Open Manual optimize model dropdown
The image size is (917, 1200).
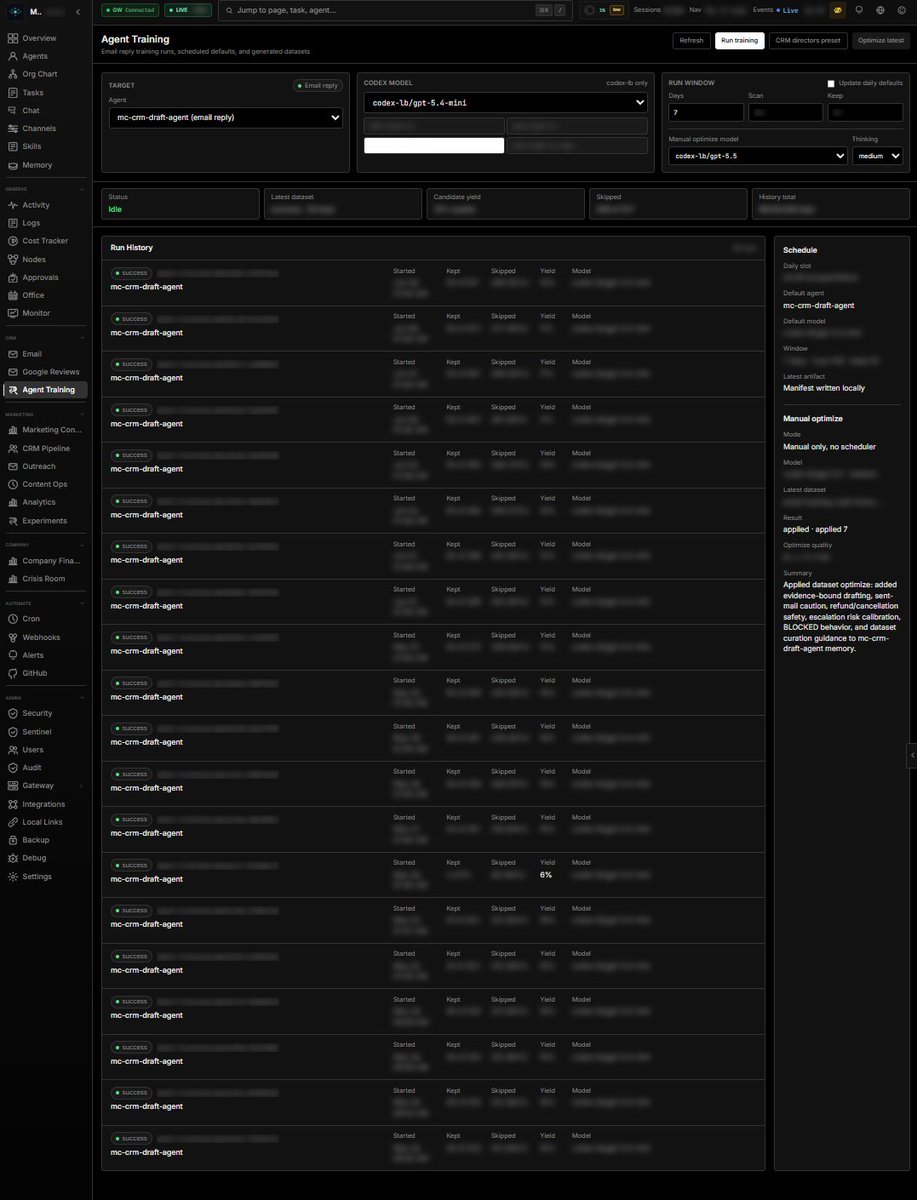click(x=757, y=156)
